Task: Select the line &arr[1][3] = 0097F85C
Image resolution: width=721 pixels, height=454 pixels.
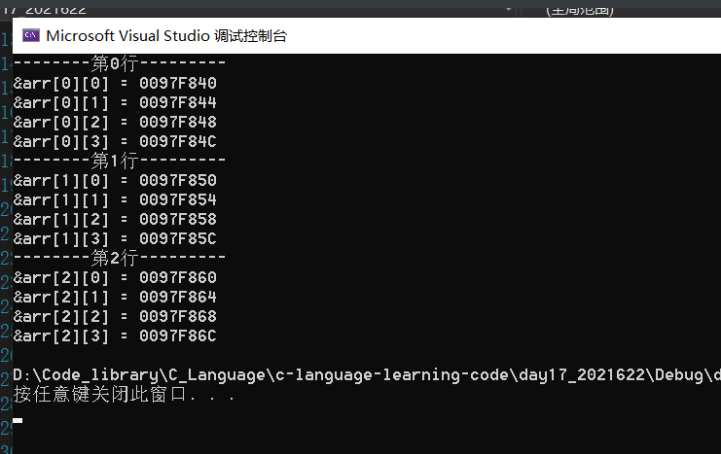Action: click(115, 239)
